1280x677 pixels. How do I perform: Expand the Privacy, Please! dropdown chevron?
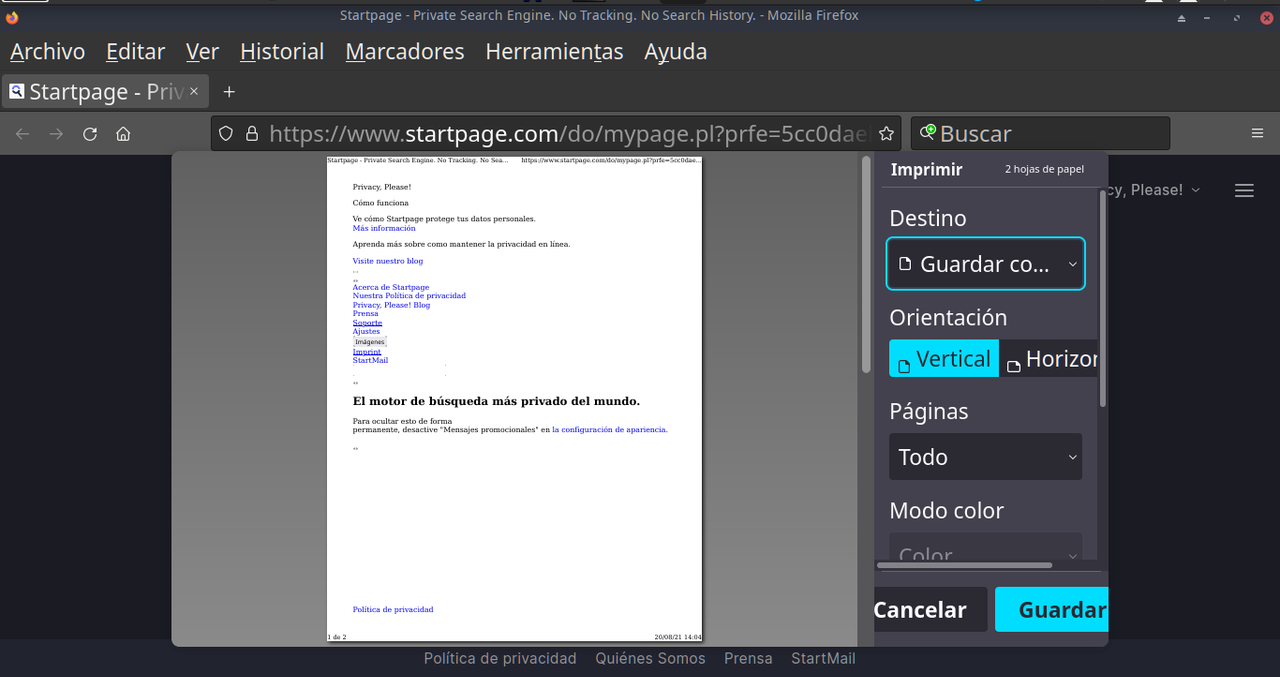click(x=1196, y=190)
